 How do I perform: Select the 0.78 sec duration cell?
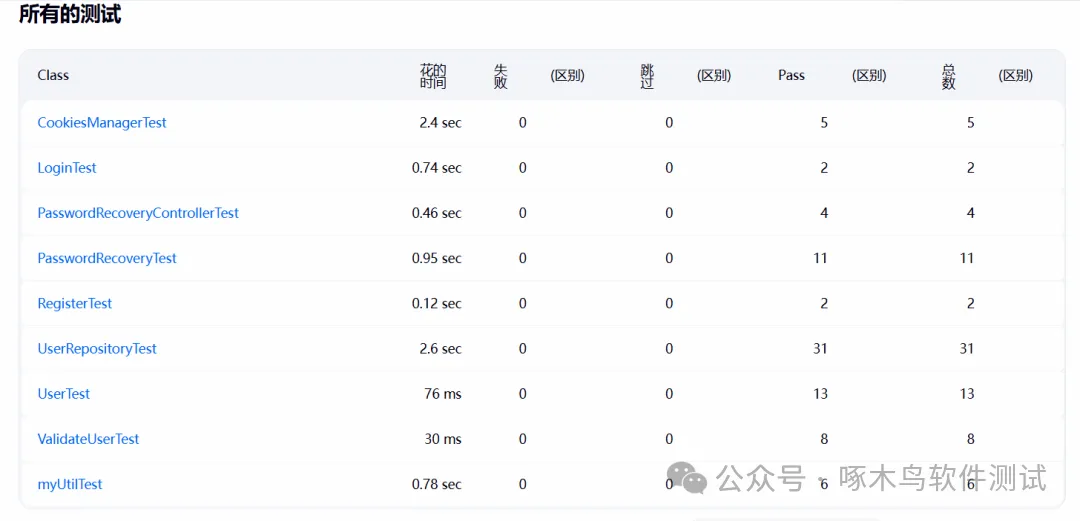click(437, 484)
